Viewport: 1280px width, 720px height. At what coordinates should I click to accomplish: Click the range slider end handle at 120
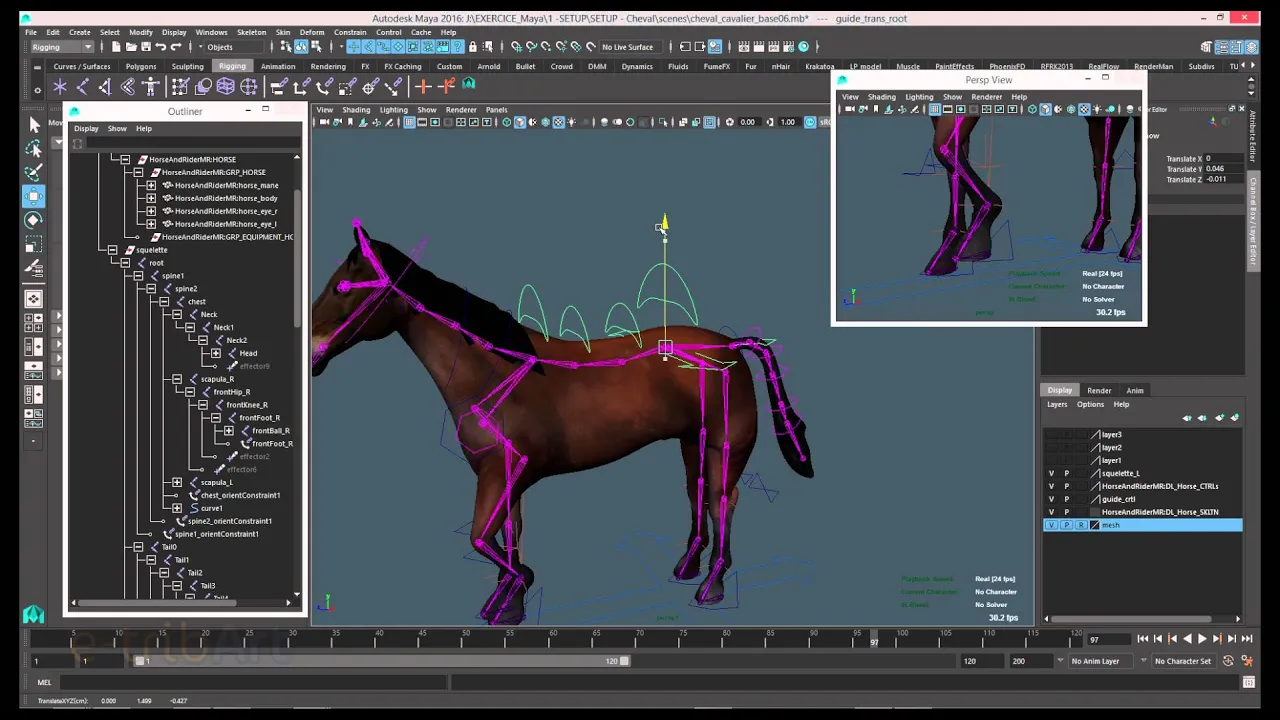point(624,661)
